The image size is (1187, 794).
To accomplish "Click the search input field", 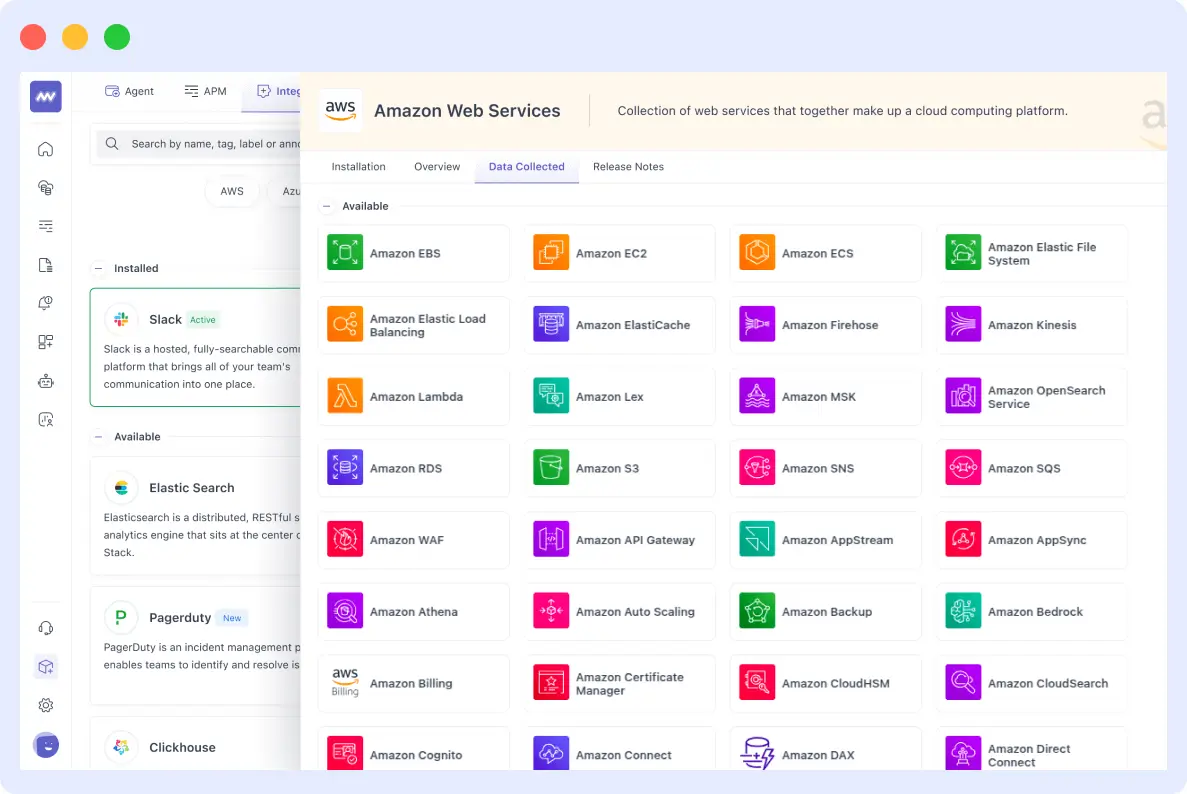I will (x=200, y=144).
